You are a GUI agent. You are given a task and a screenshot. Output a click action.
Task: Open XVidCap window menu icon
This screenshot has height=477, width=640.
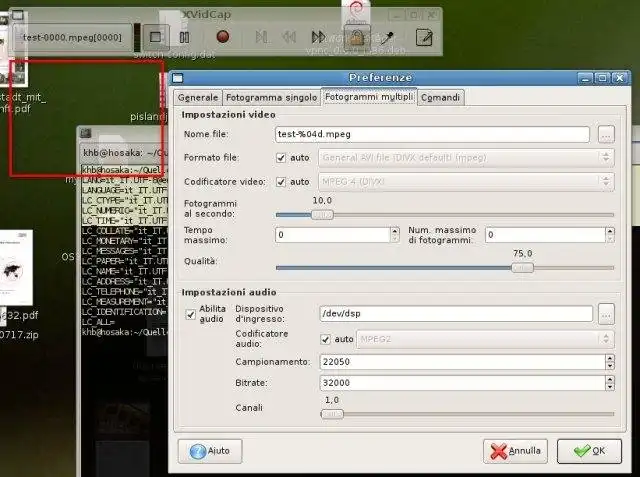(18, 16)
